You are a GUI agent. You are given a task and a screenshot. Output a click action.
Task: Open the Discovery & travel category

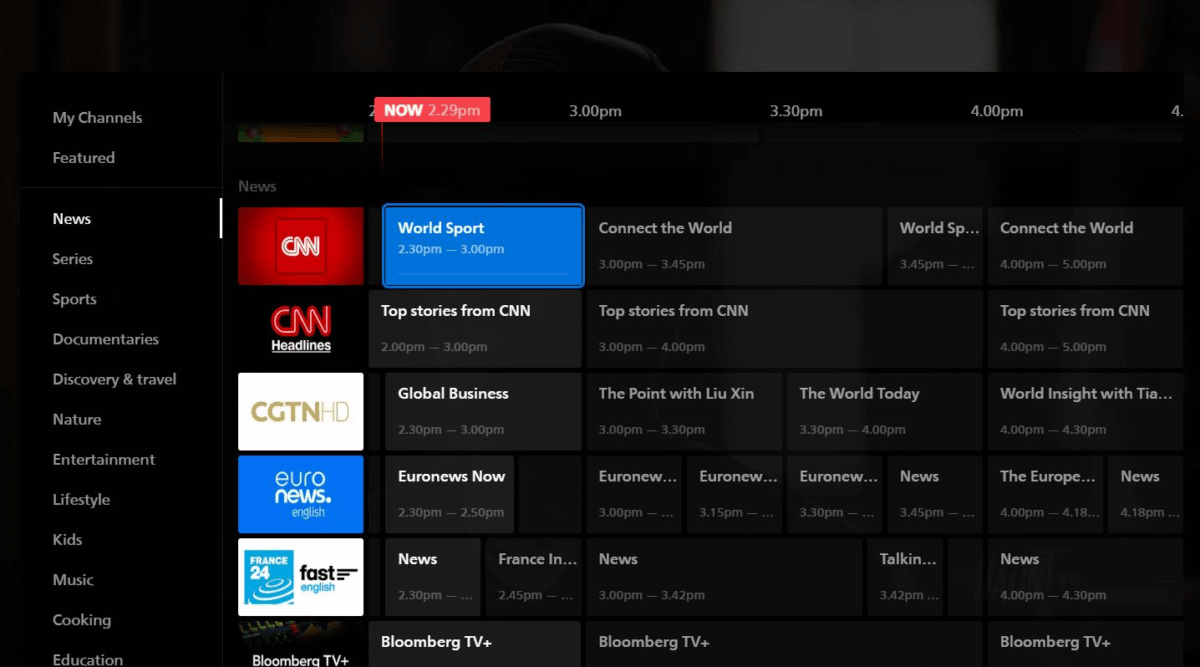click(115, 379)
